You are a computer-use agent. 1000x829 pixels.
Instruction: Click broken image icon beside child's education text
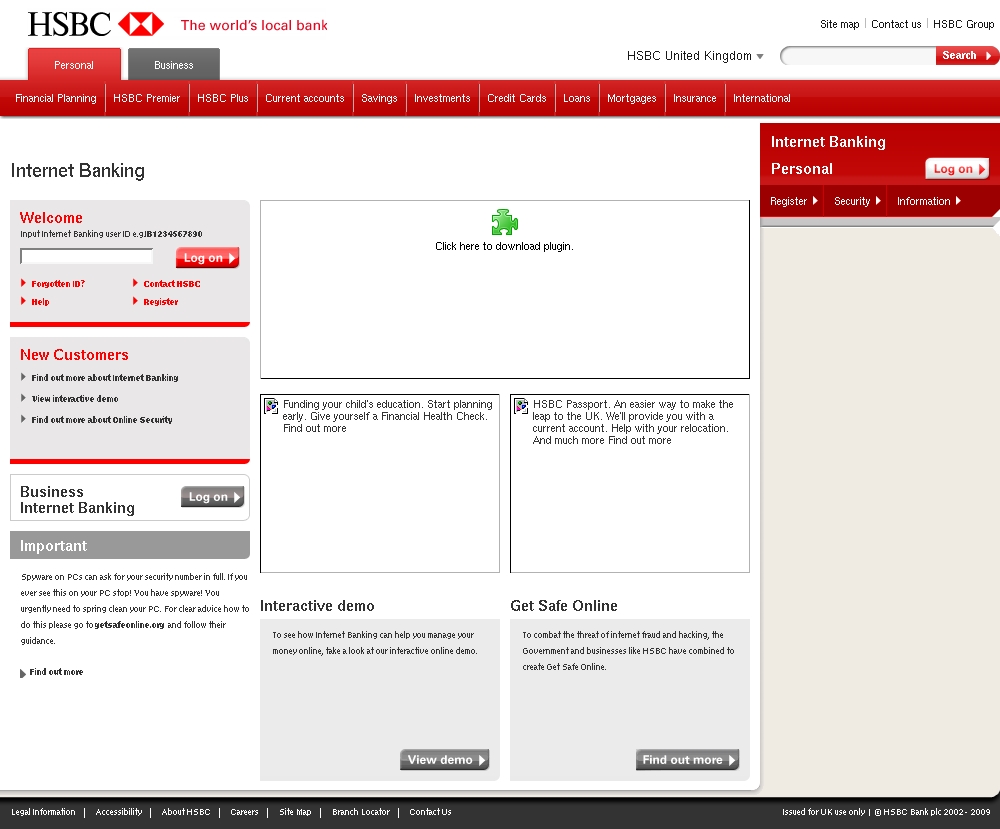coord(272,406)
